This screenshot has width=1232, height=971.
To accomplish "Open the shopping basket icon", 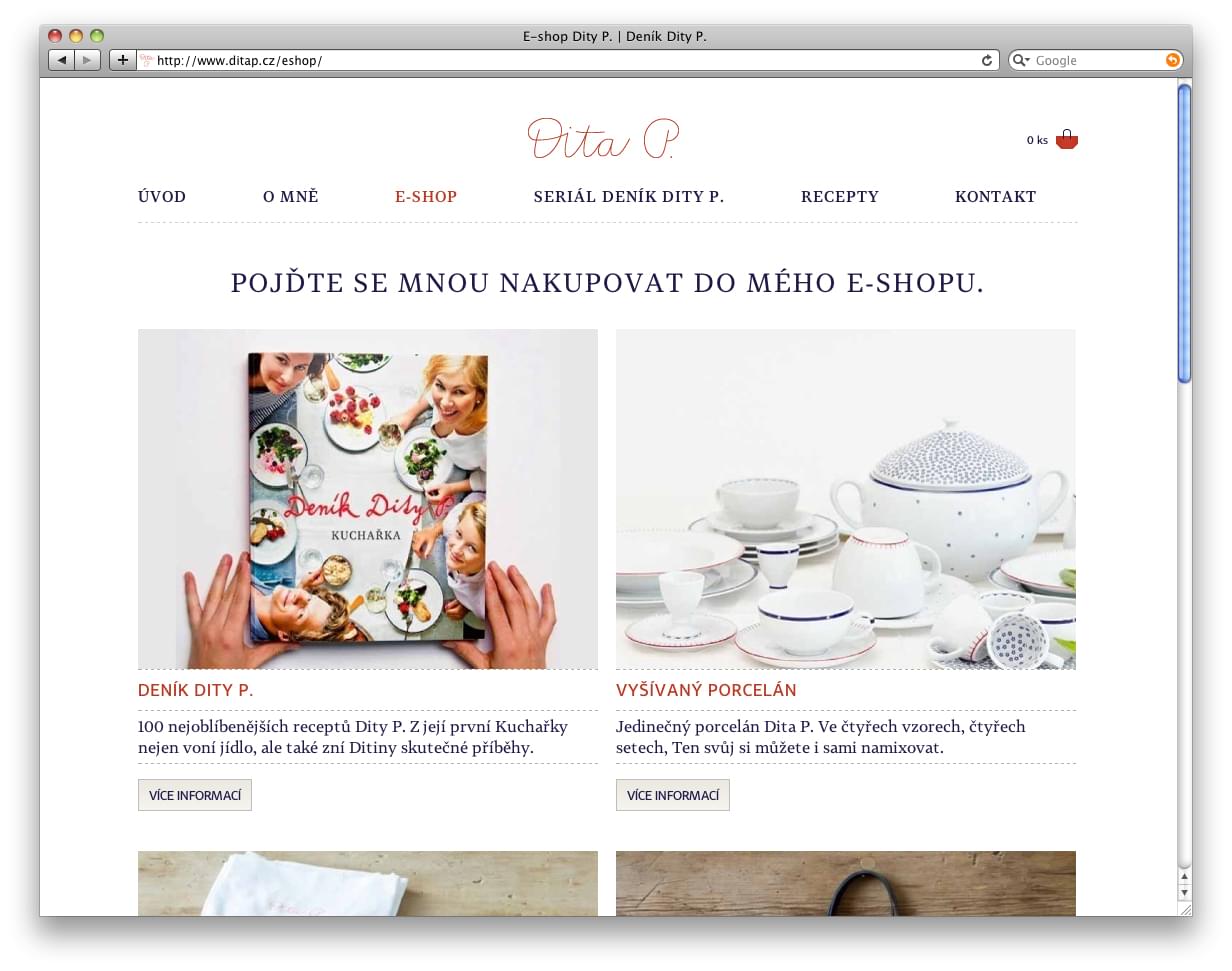I will [1066, 139].
